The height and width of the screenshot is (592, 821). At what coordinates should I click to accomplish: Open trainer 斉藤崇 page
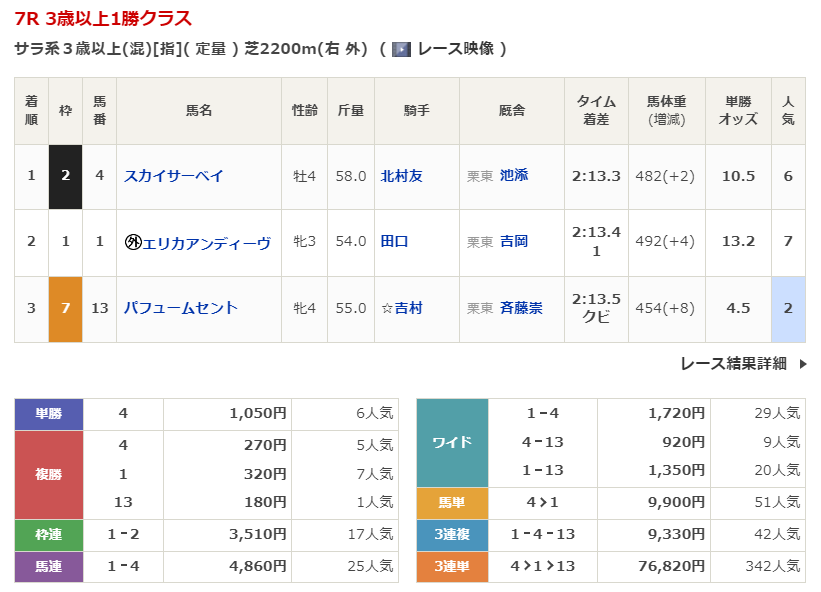(x=521, y=308)
